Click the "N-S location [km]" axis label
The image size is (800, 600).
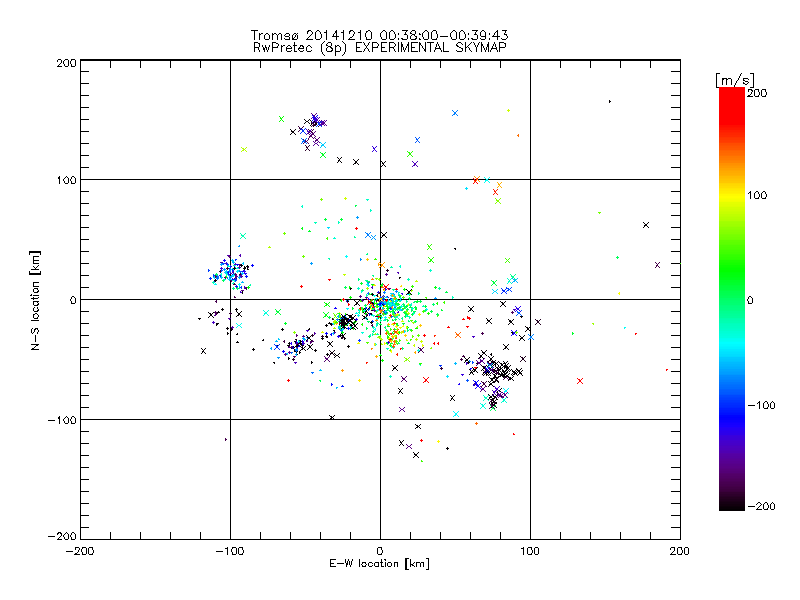[35, 301]
